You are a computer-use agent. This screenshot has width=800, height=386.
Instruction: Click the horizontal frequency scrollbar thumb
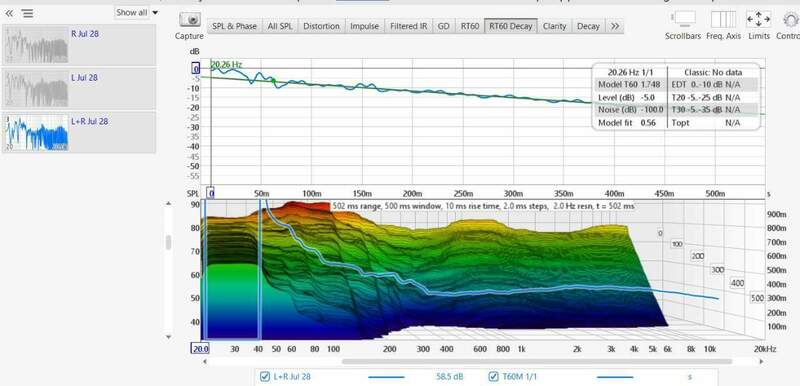(x=537, y=362)
